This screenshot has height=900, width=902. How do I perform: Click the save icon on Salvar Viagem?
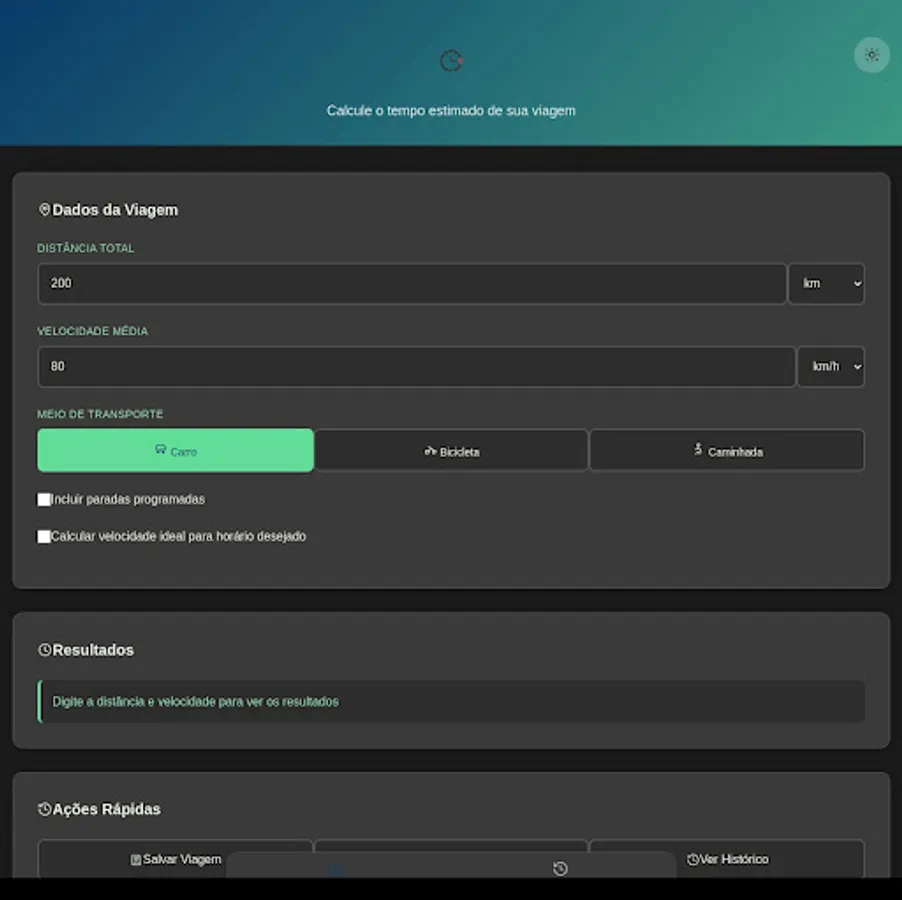[135, 859]
